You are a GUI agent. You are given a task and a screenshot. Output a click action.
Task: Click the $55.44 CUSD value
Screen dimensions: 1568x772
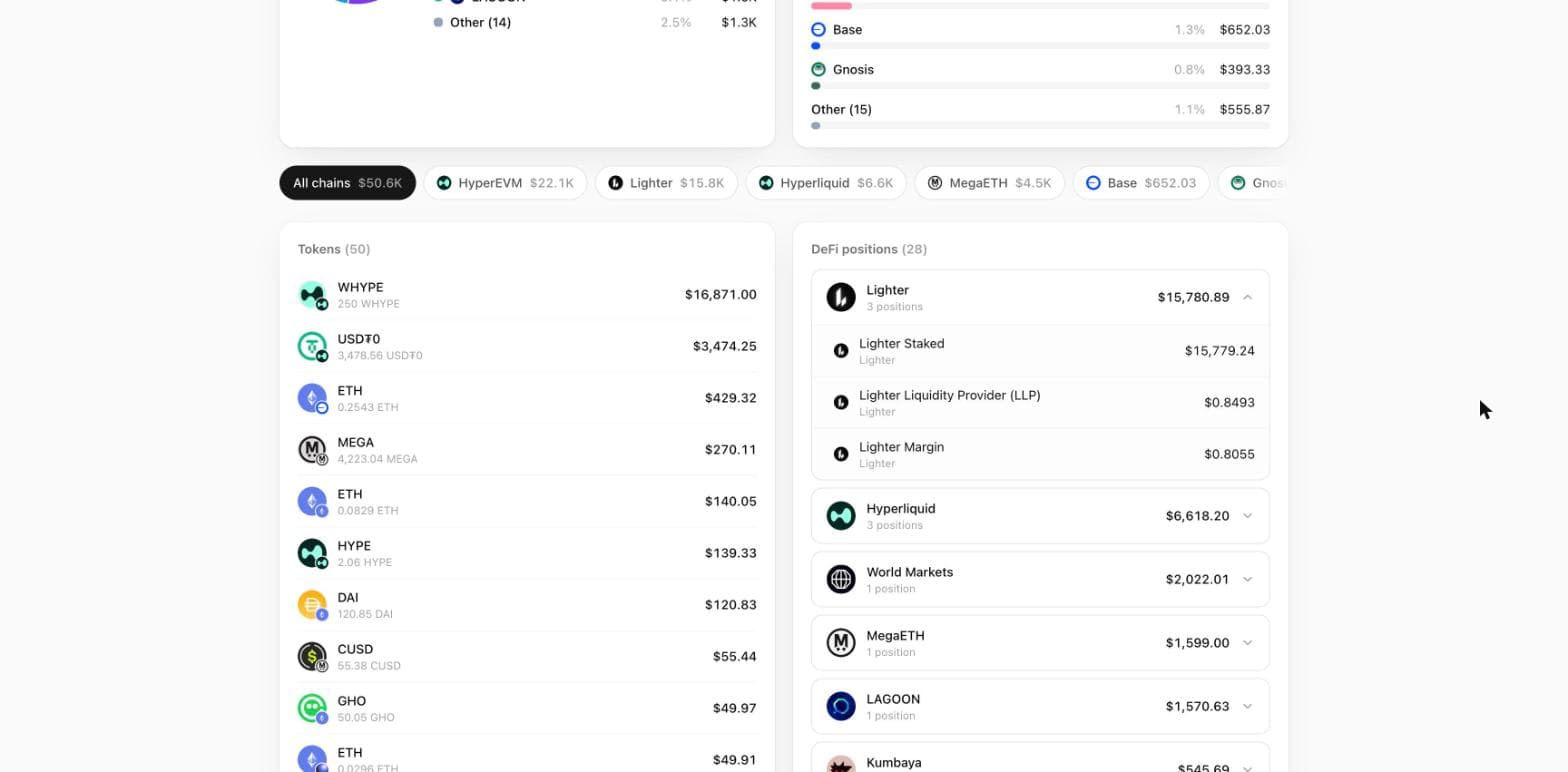pyautogui.click(x=734, y=657)
